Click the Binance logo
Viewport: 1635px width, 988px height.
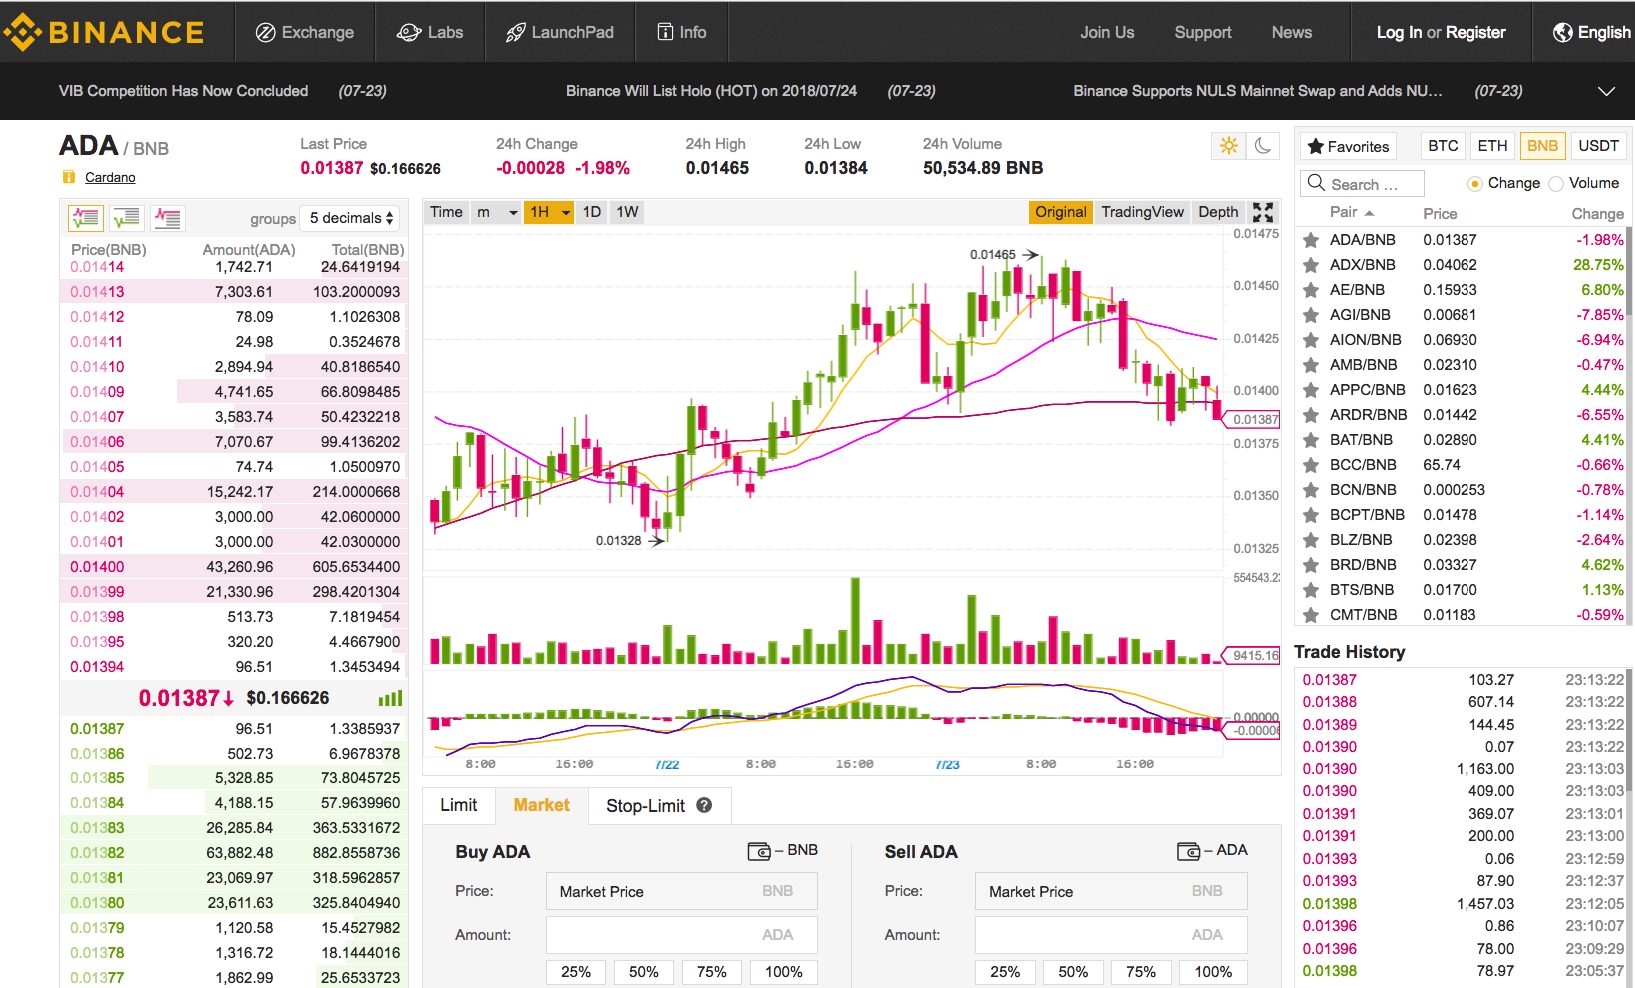coord(104,32)
